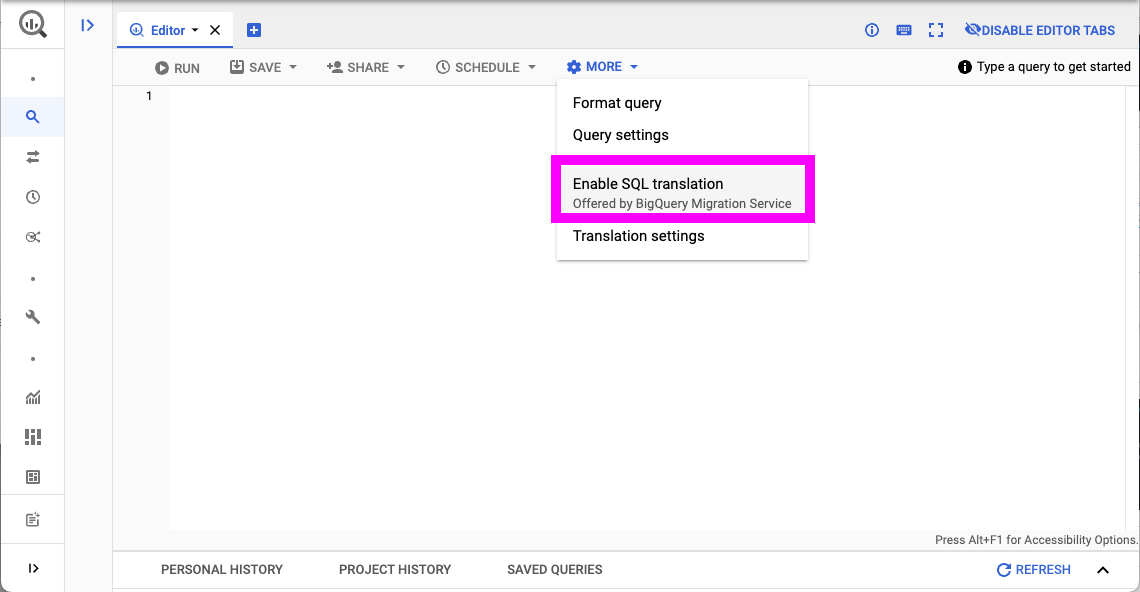The width and height of the screenshot is (1140, 592).
Task: Switch to the PROJECT HISTORY tab
Action: tap(395, 569)
